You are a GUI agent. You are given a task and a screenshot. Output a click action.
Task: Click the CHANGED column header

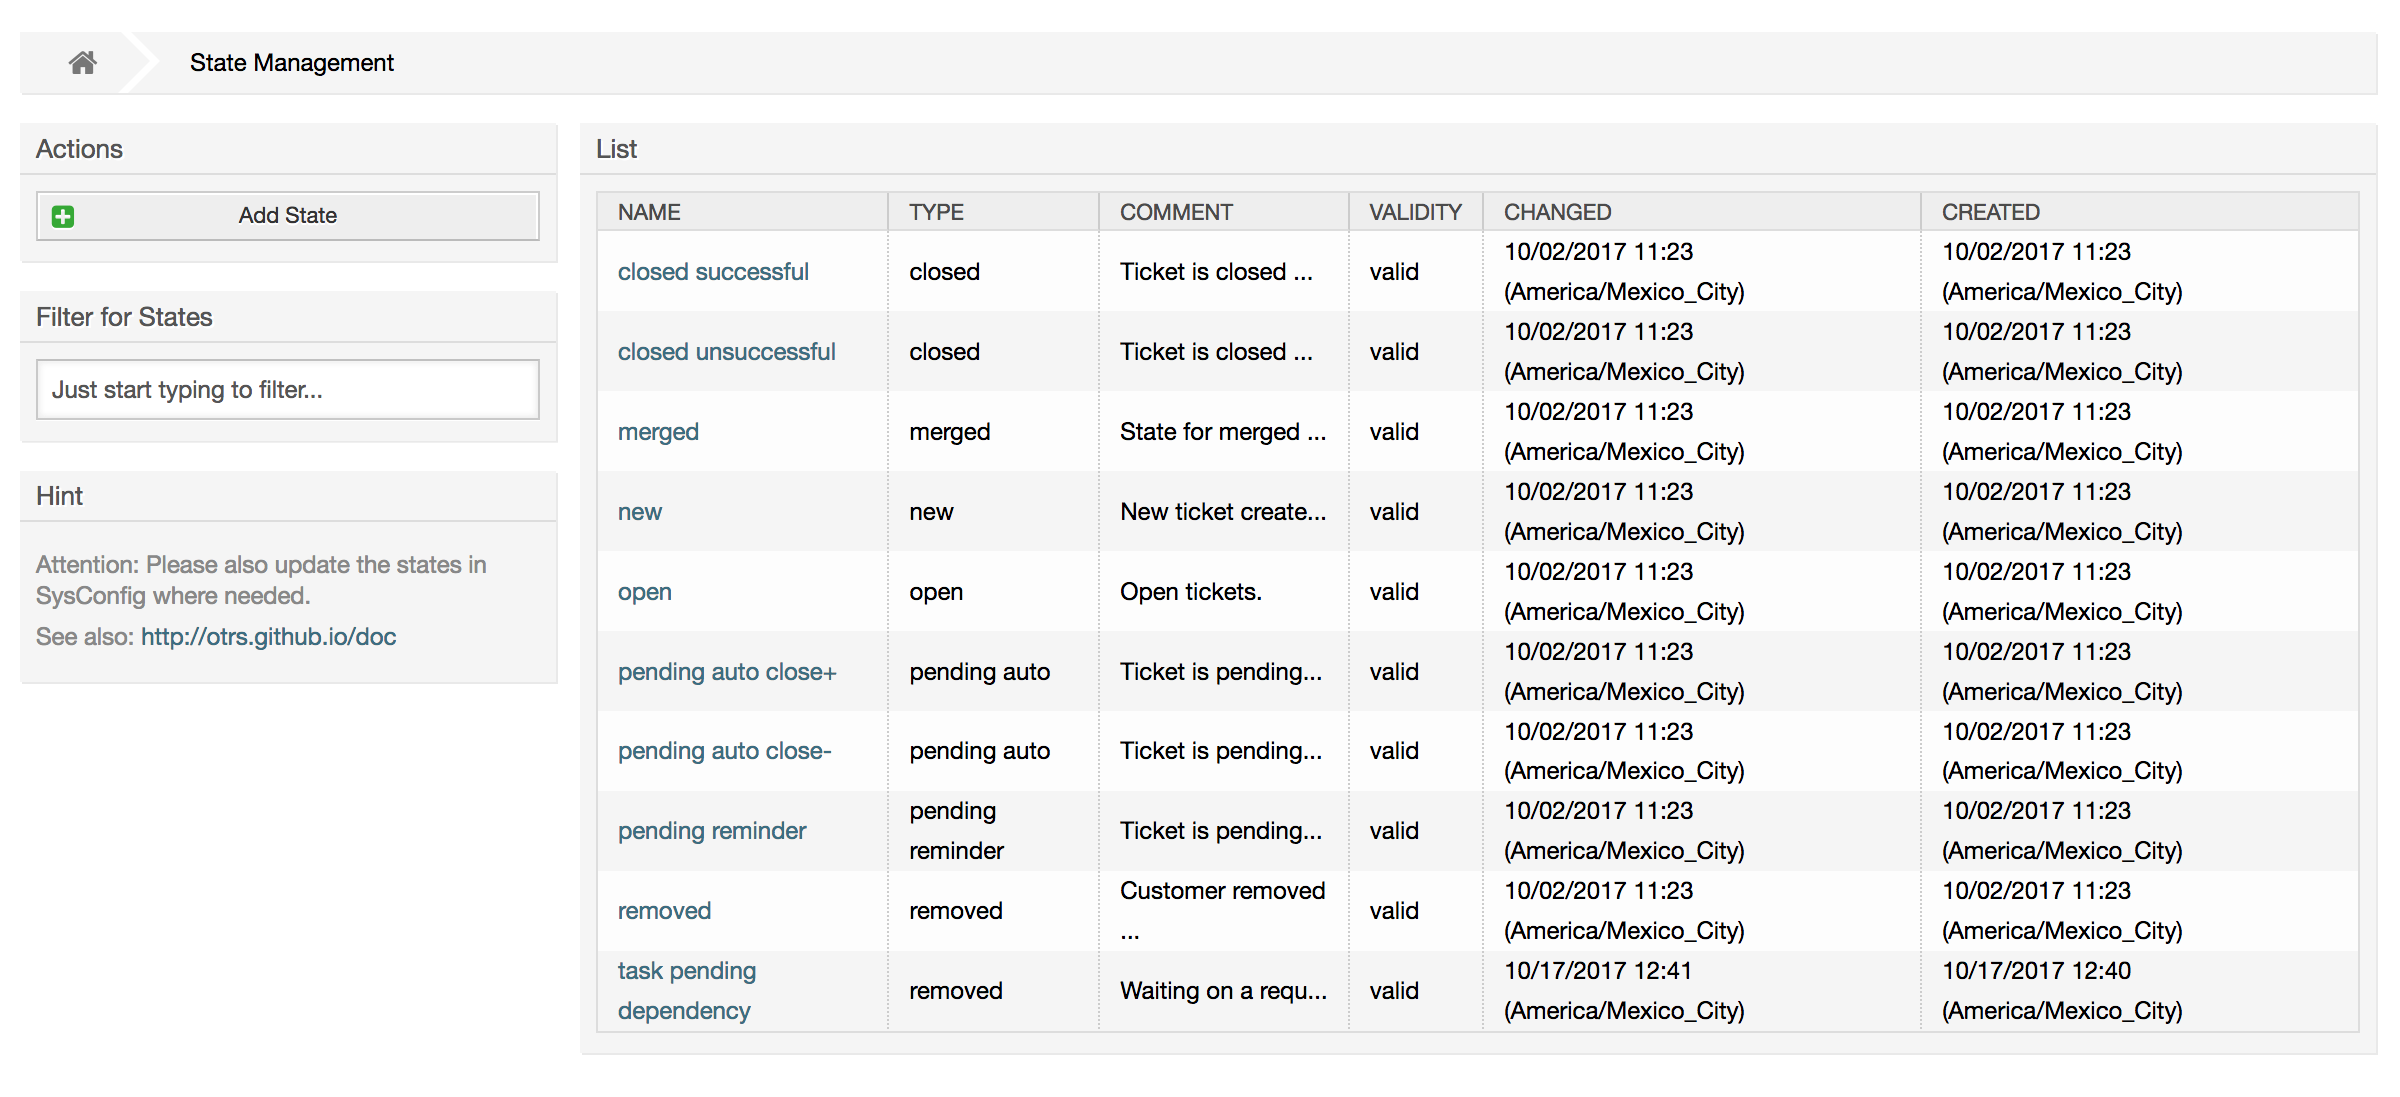[x=1557, y=212]
